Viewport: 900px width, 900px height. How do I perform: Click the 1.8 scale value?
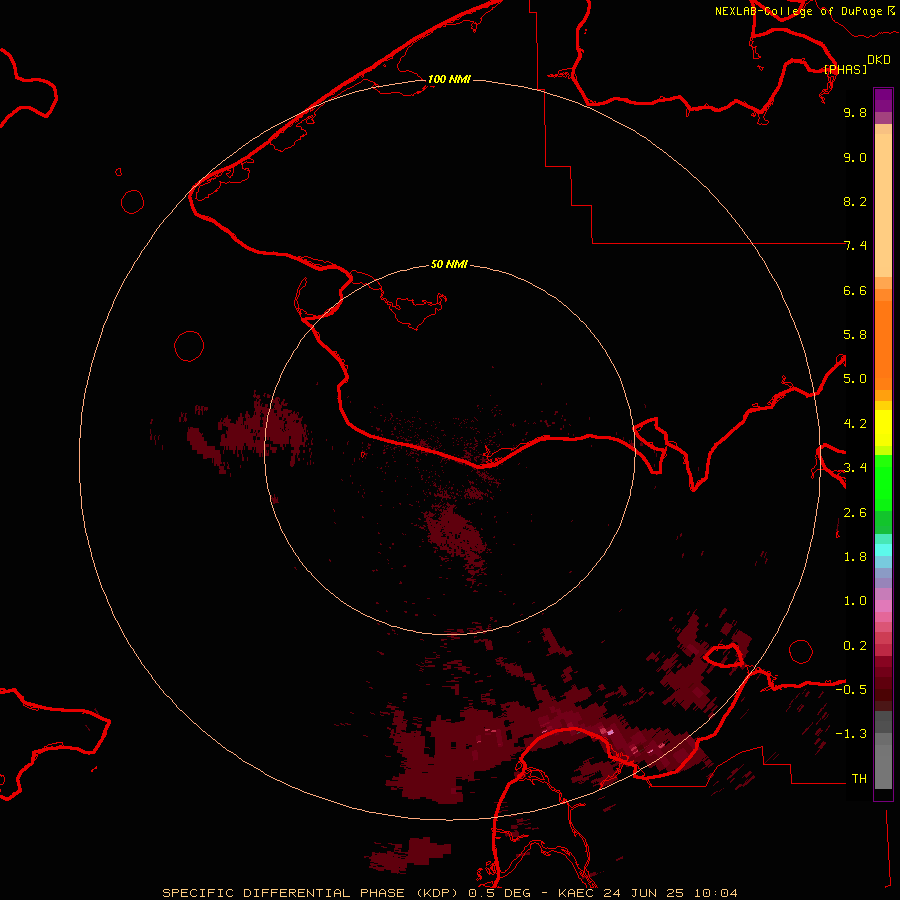tap(855, 557)
